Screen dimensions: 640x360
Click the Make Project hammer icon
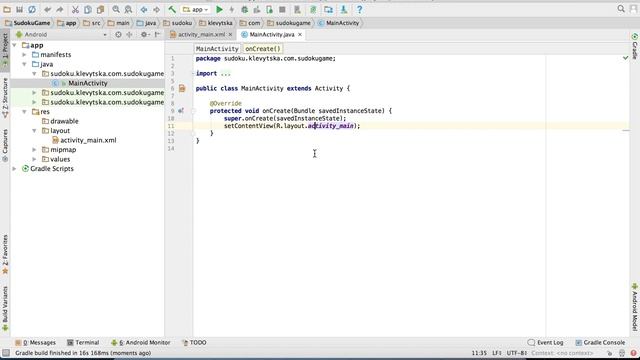172,9
